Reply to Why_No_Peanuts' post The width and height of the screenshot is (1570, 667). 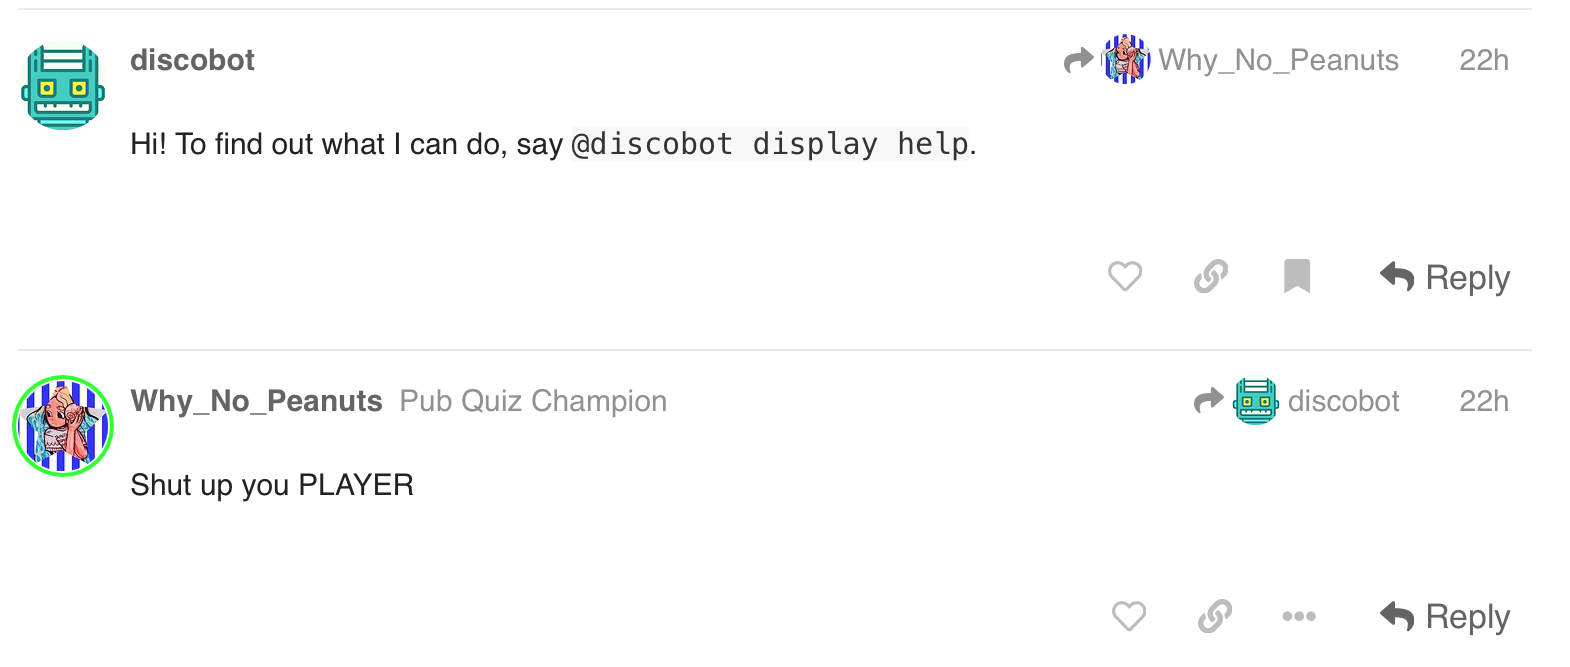1445,617
